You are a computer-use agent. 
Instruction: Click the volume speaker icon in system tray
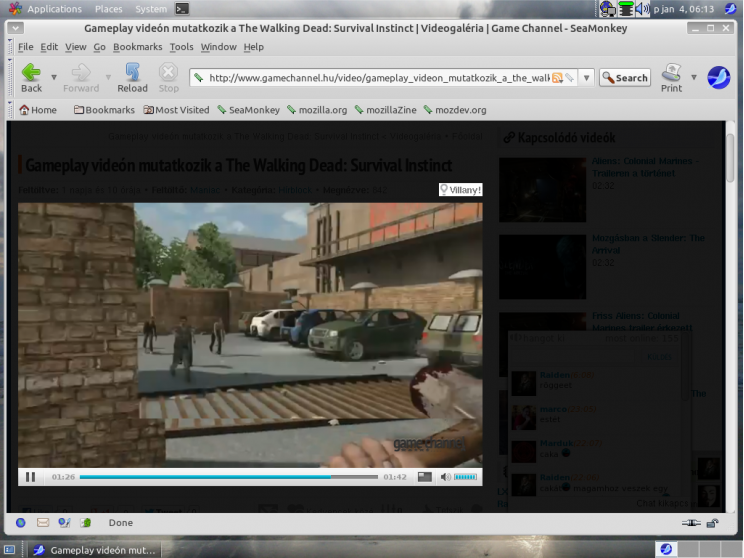pos(642,9)
